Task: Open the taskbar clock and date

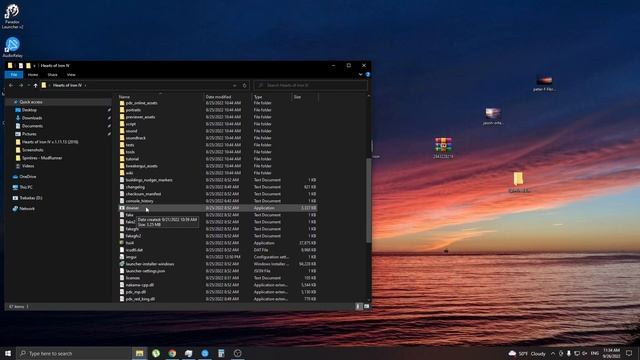Action: [x=611, y=353]
